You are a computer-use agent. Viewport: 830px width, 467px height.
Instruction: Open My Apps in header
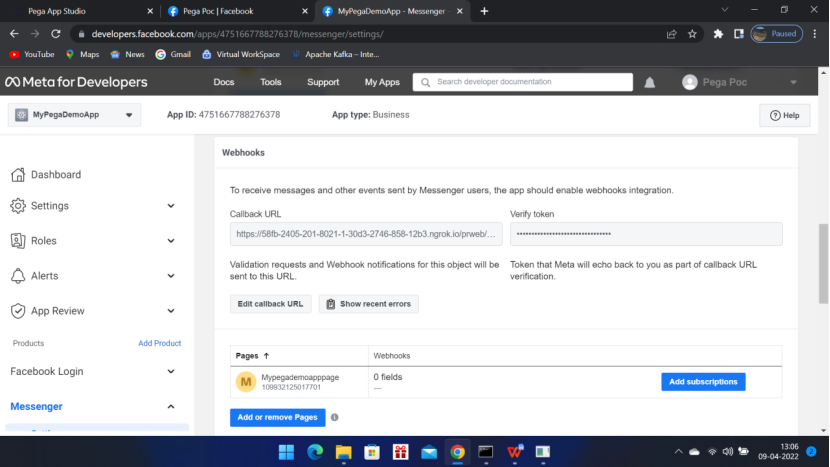382,82
